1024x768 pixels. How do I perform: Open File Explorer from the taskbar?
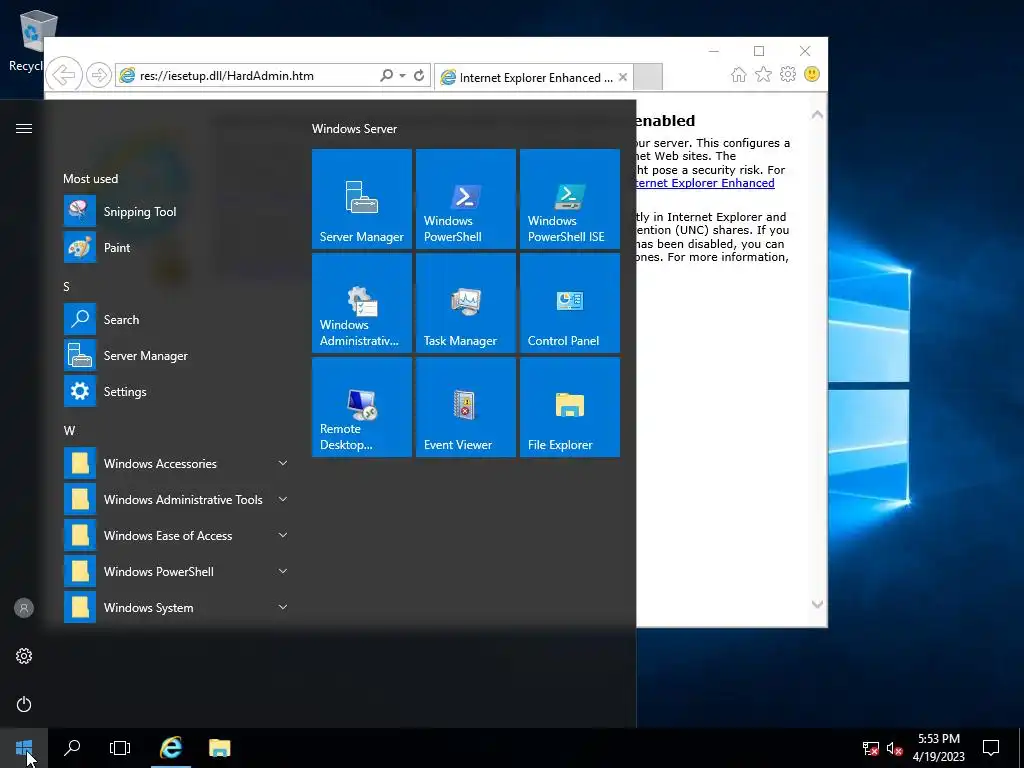click(219, 747)
